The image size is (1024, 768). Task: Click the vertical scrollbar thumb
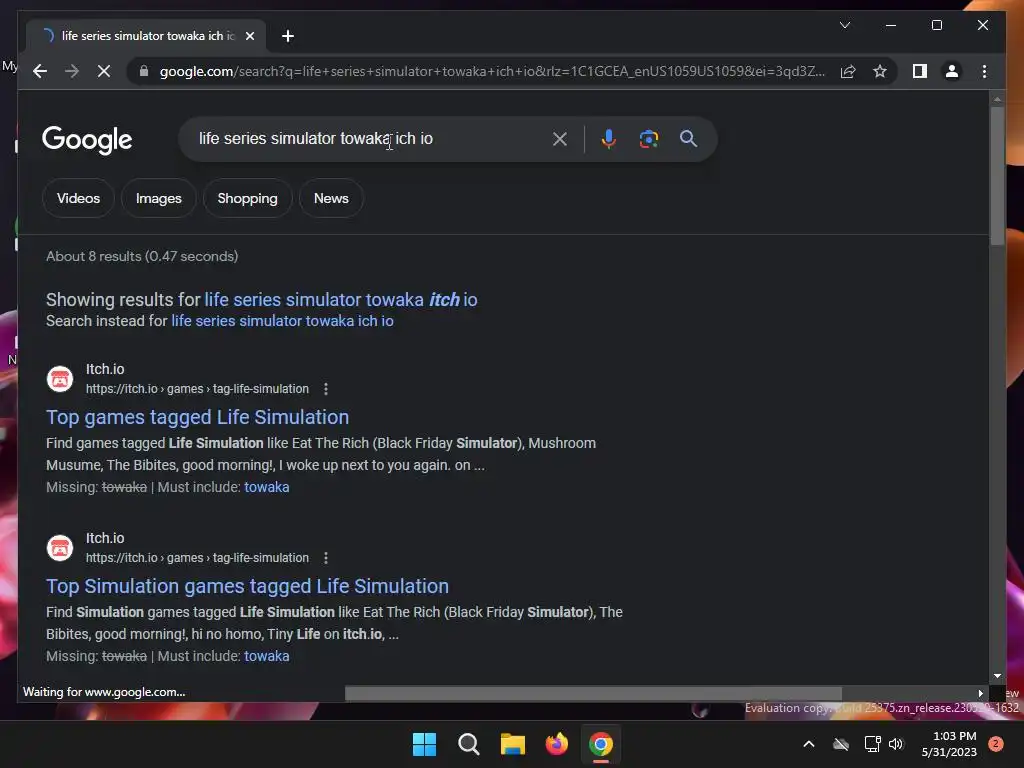click(x=997, y=175)
